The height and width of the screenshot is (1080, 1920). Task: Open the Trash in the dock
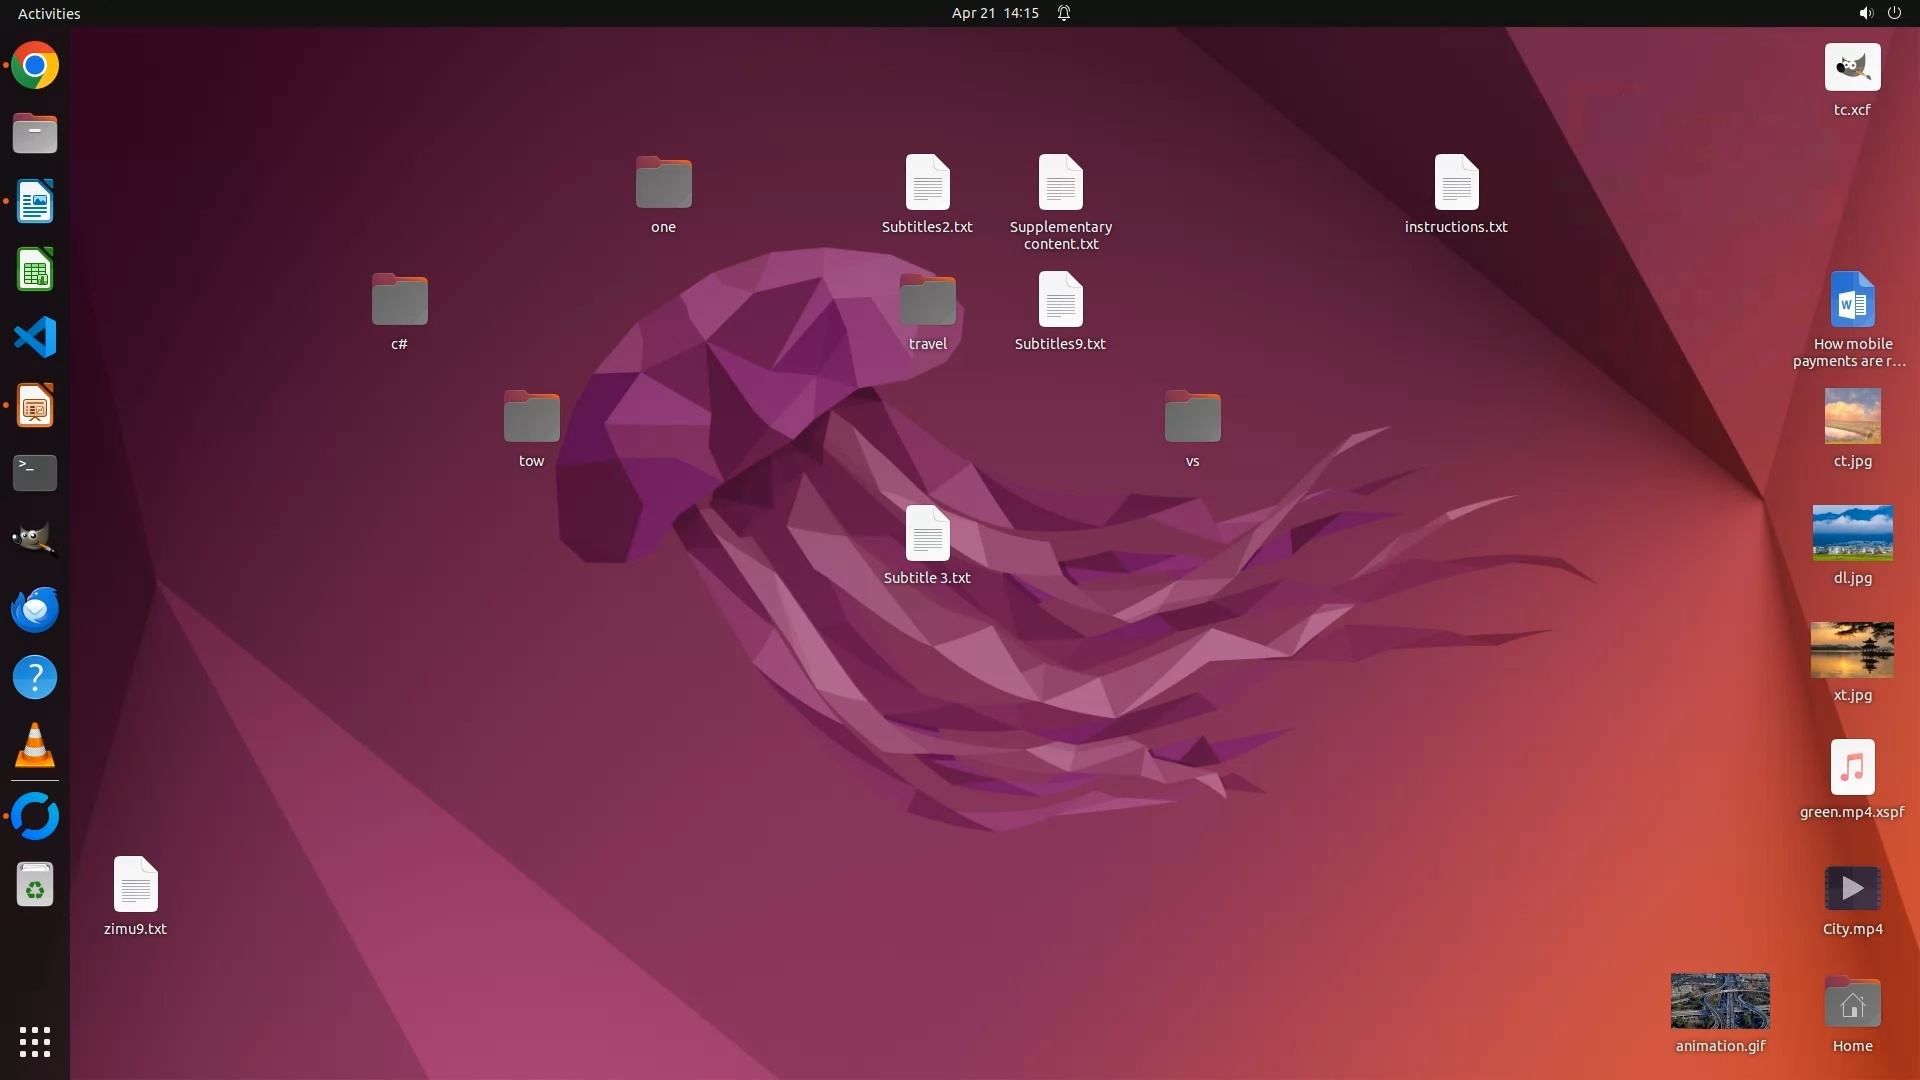35,886
